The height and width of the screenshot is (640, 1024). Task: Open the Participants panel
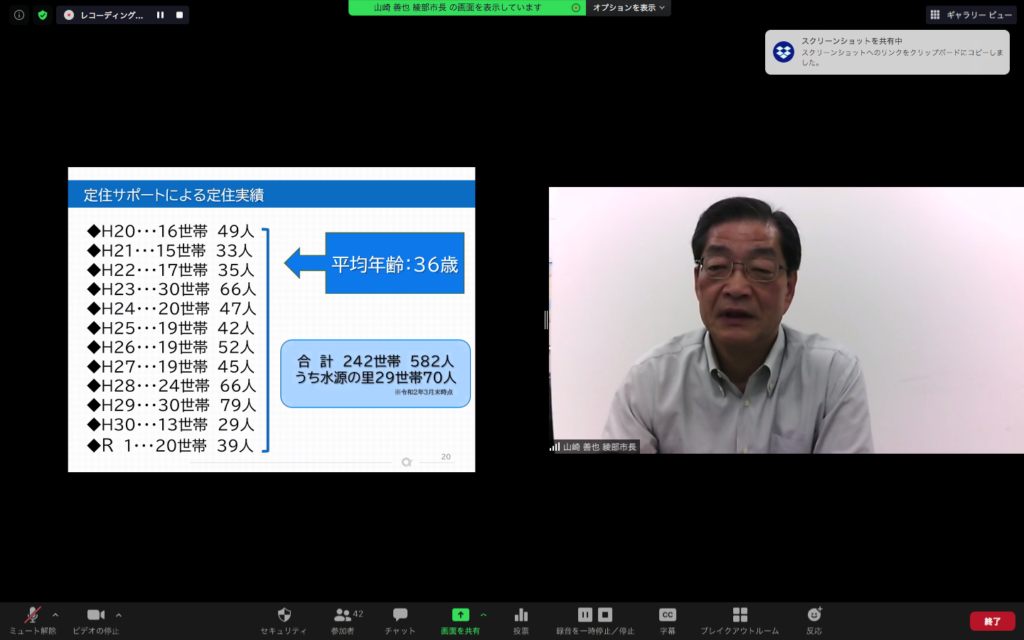click(x=343, y=615)
